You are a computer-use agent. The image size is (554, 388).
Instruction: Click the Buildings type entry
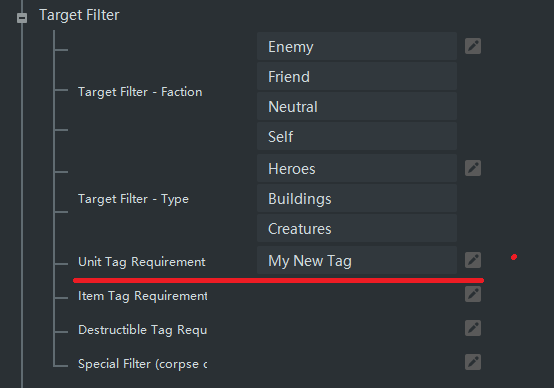point(357,199)
